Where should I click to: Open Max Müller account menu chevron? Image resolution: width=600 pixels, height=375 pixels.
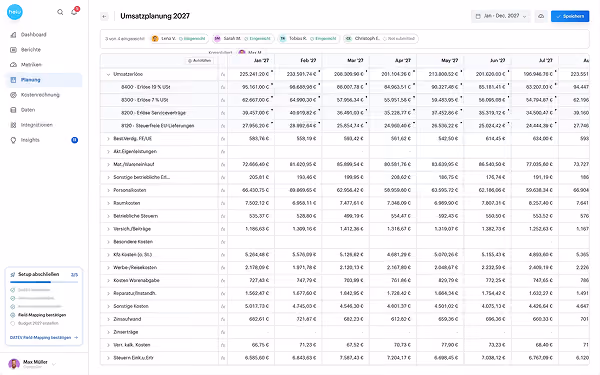(54, 364)
